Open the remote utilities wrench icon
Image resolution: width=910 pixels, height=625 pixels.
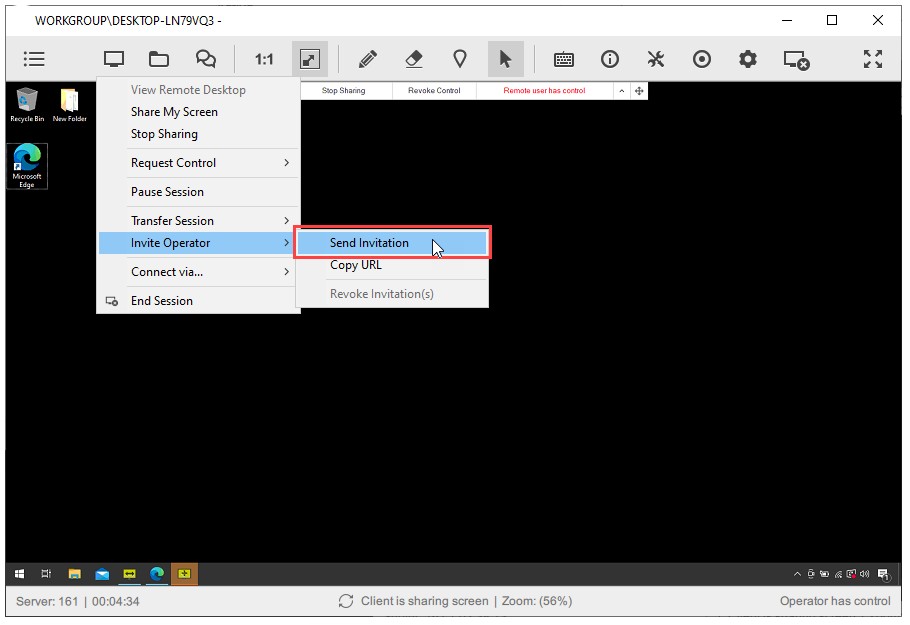[x=656, y=59]
